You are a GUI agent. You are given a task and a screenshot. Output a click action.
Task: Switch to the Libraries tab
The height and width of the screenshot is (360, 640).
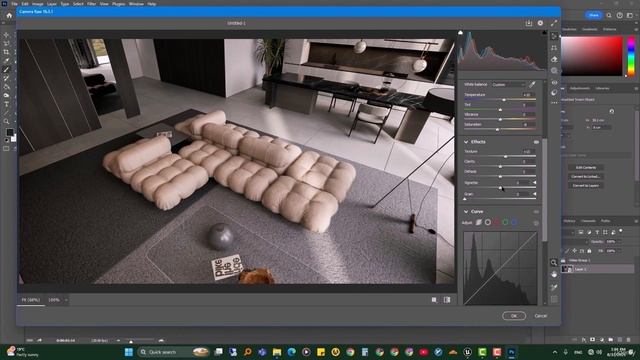[602, 89]
